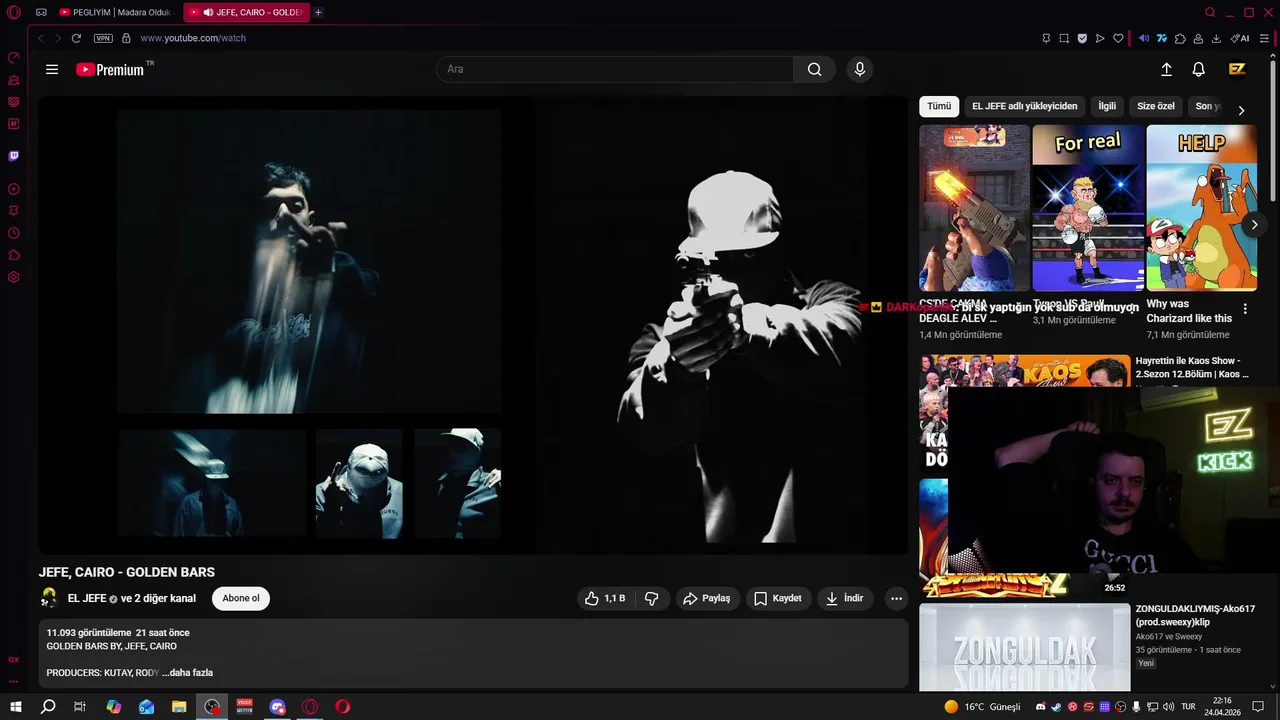Open the YouTube hamburger guide menu
The width and height of the screenshot is (1280, 720).
(52, 69)
